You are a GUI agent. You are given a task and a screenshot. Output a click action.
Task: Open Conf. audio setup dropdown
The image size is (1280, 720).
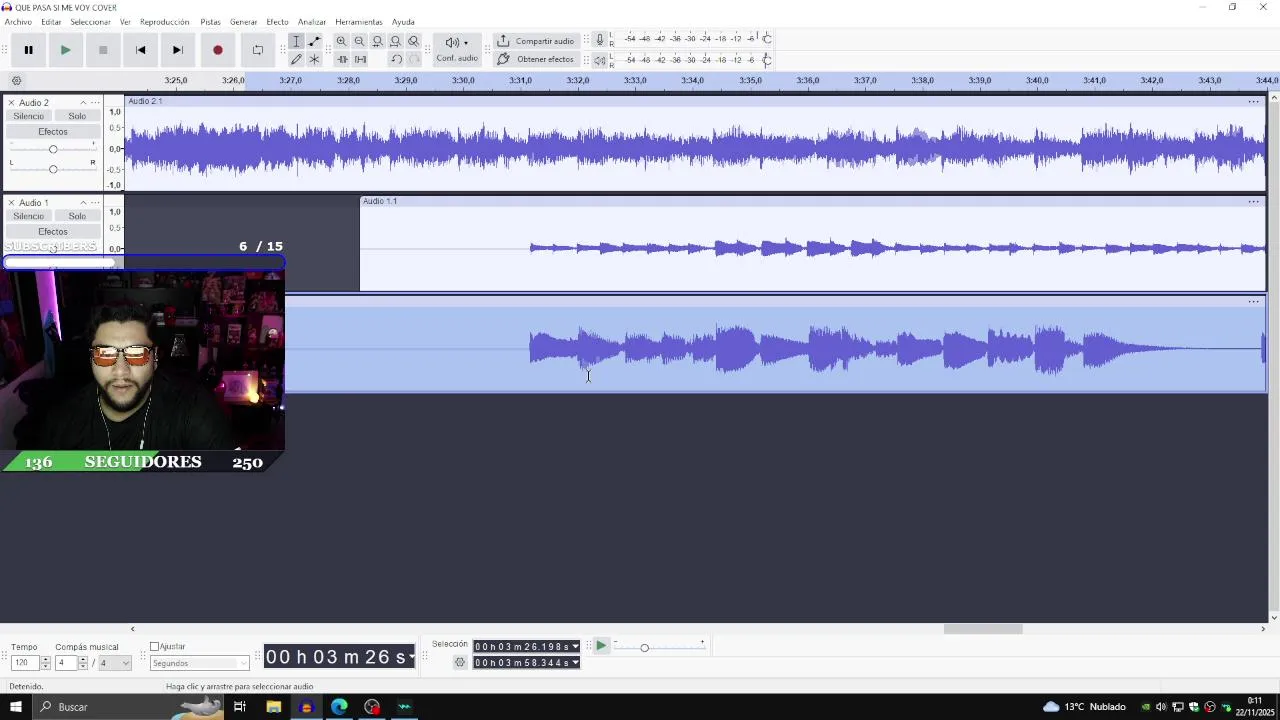456,49
